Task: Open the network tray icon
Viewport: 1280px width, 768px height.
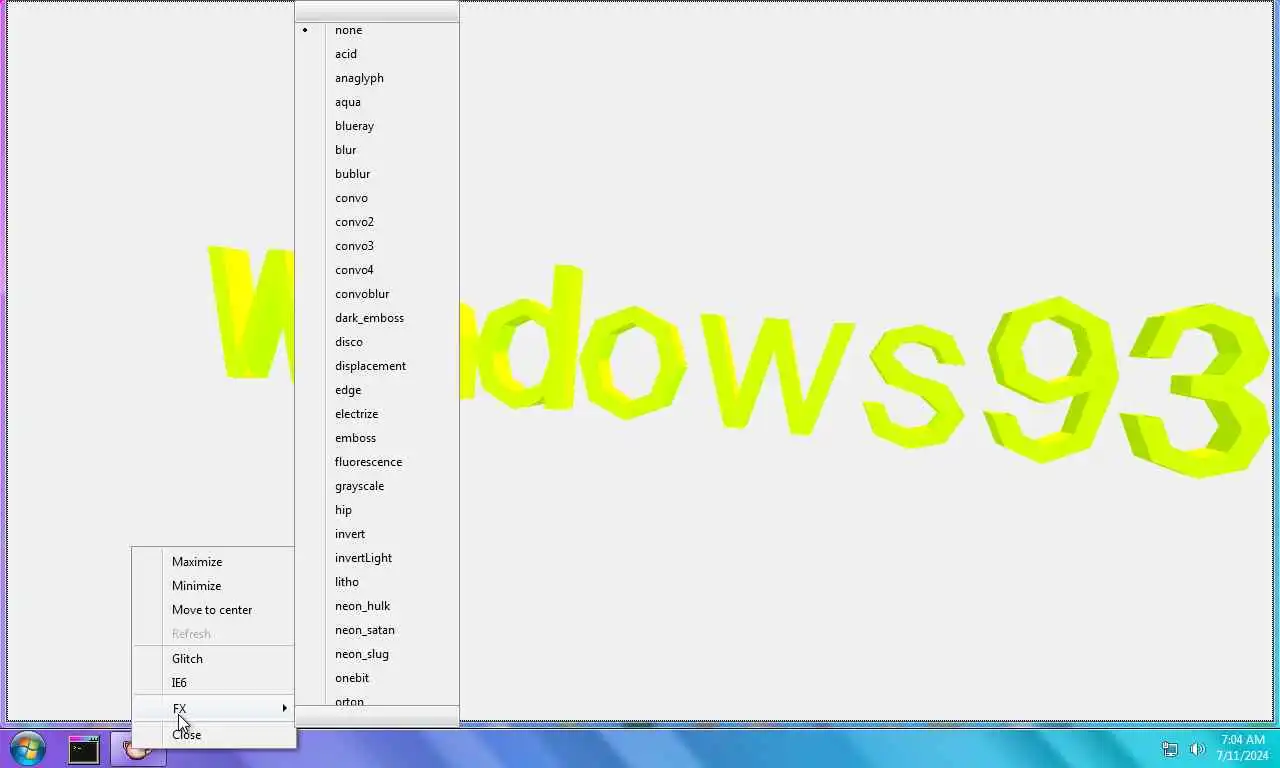Action: (x=1170, y=749)
